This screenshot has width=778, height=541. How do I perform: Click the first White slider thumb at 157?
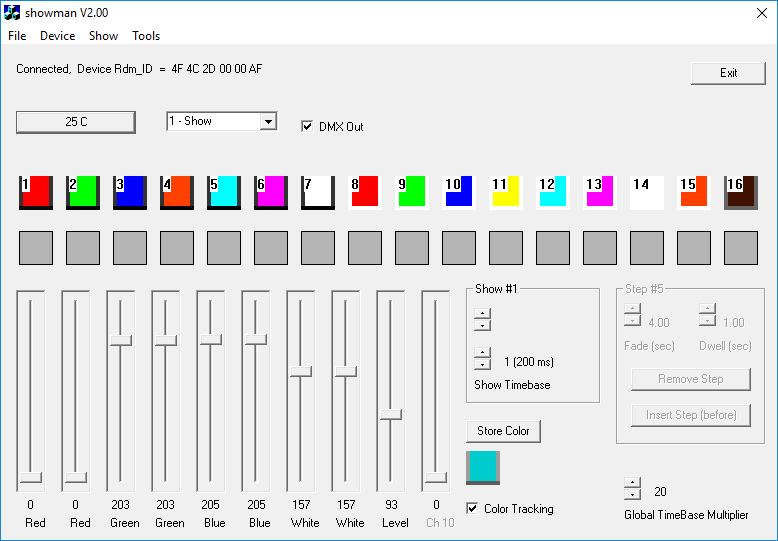[x=301, y=371]
